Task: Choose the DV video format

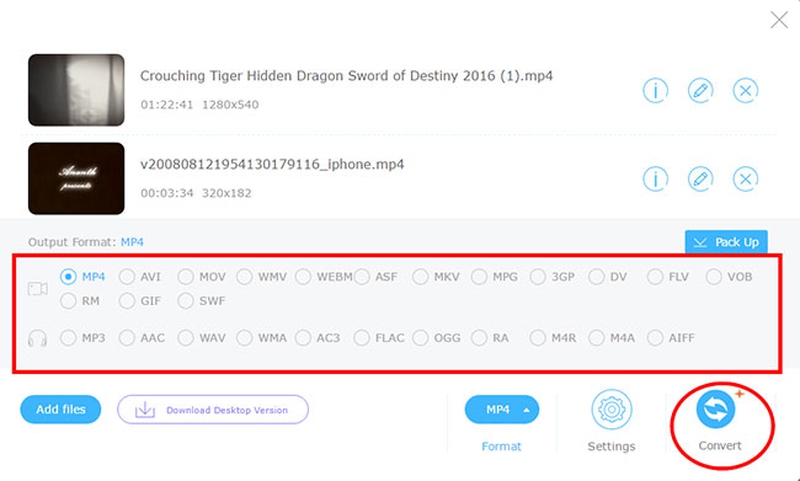Action: point(596,277)
